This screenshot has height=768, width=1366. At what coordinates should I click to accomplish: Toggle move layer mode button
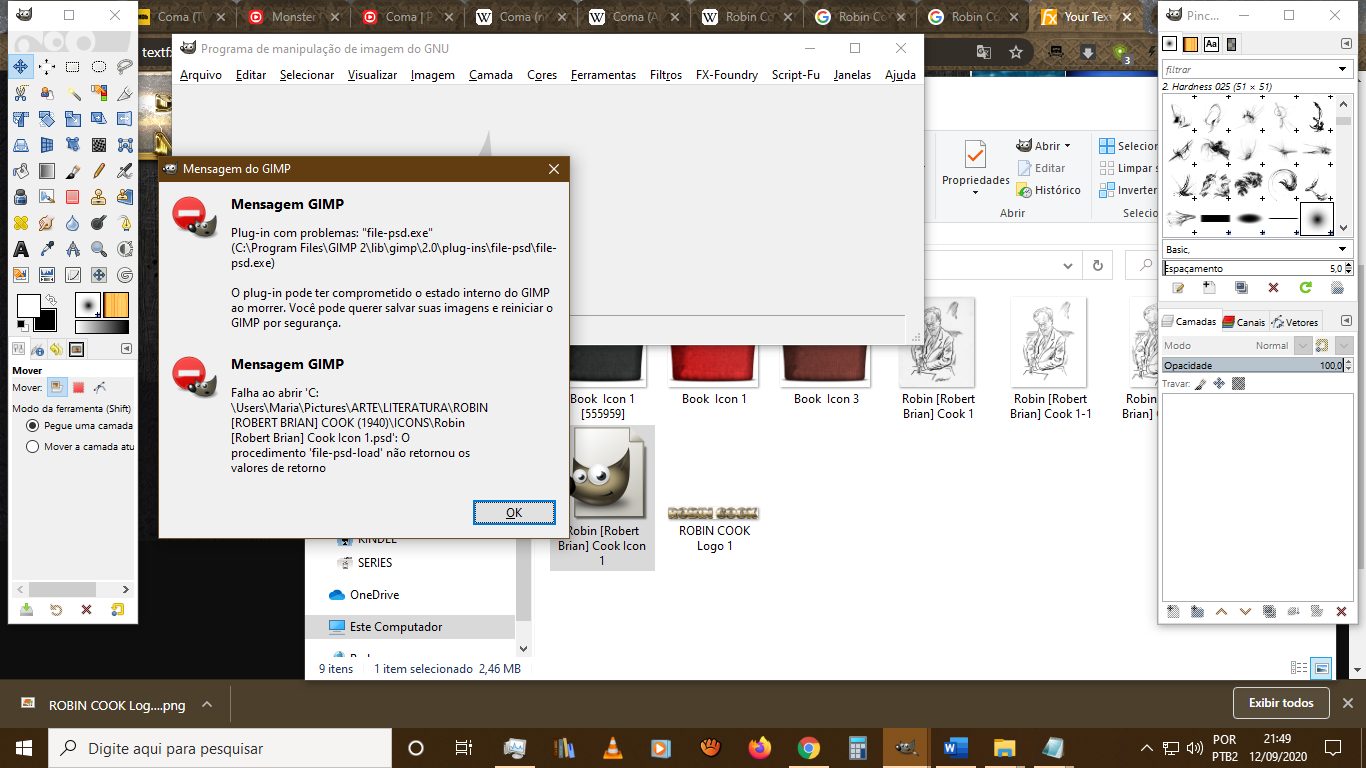(57, 387)
